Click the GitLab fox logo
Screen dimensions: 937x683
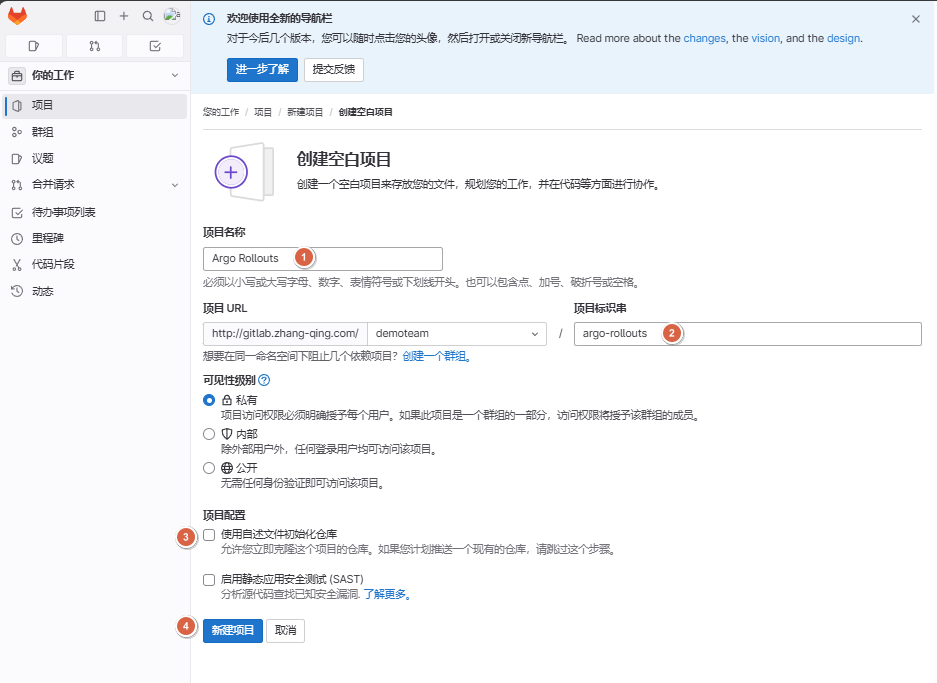17,16
